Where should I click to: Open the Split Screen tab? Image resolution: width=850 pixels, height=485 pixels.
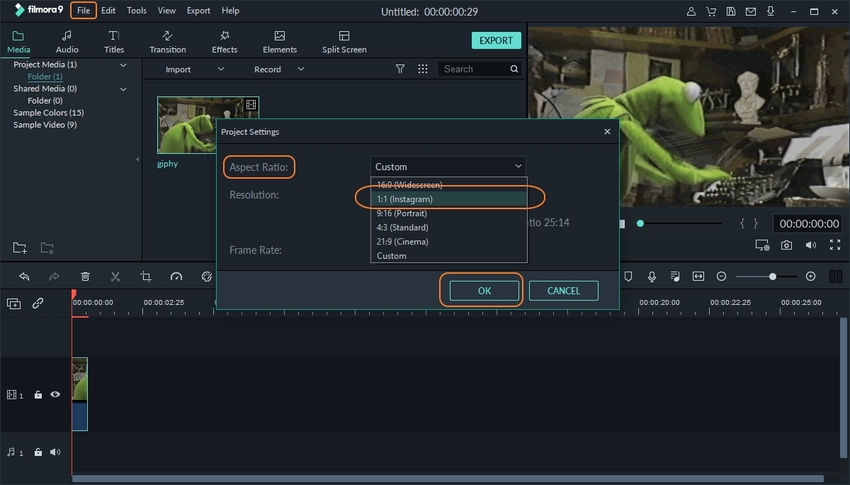point(344,42)
